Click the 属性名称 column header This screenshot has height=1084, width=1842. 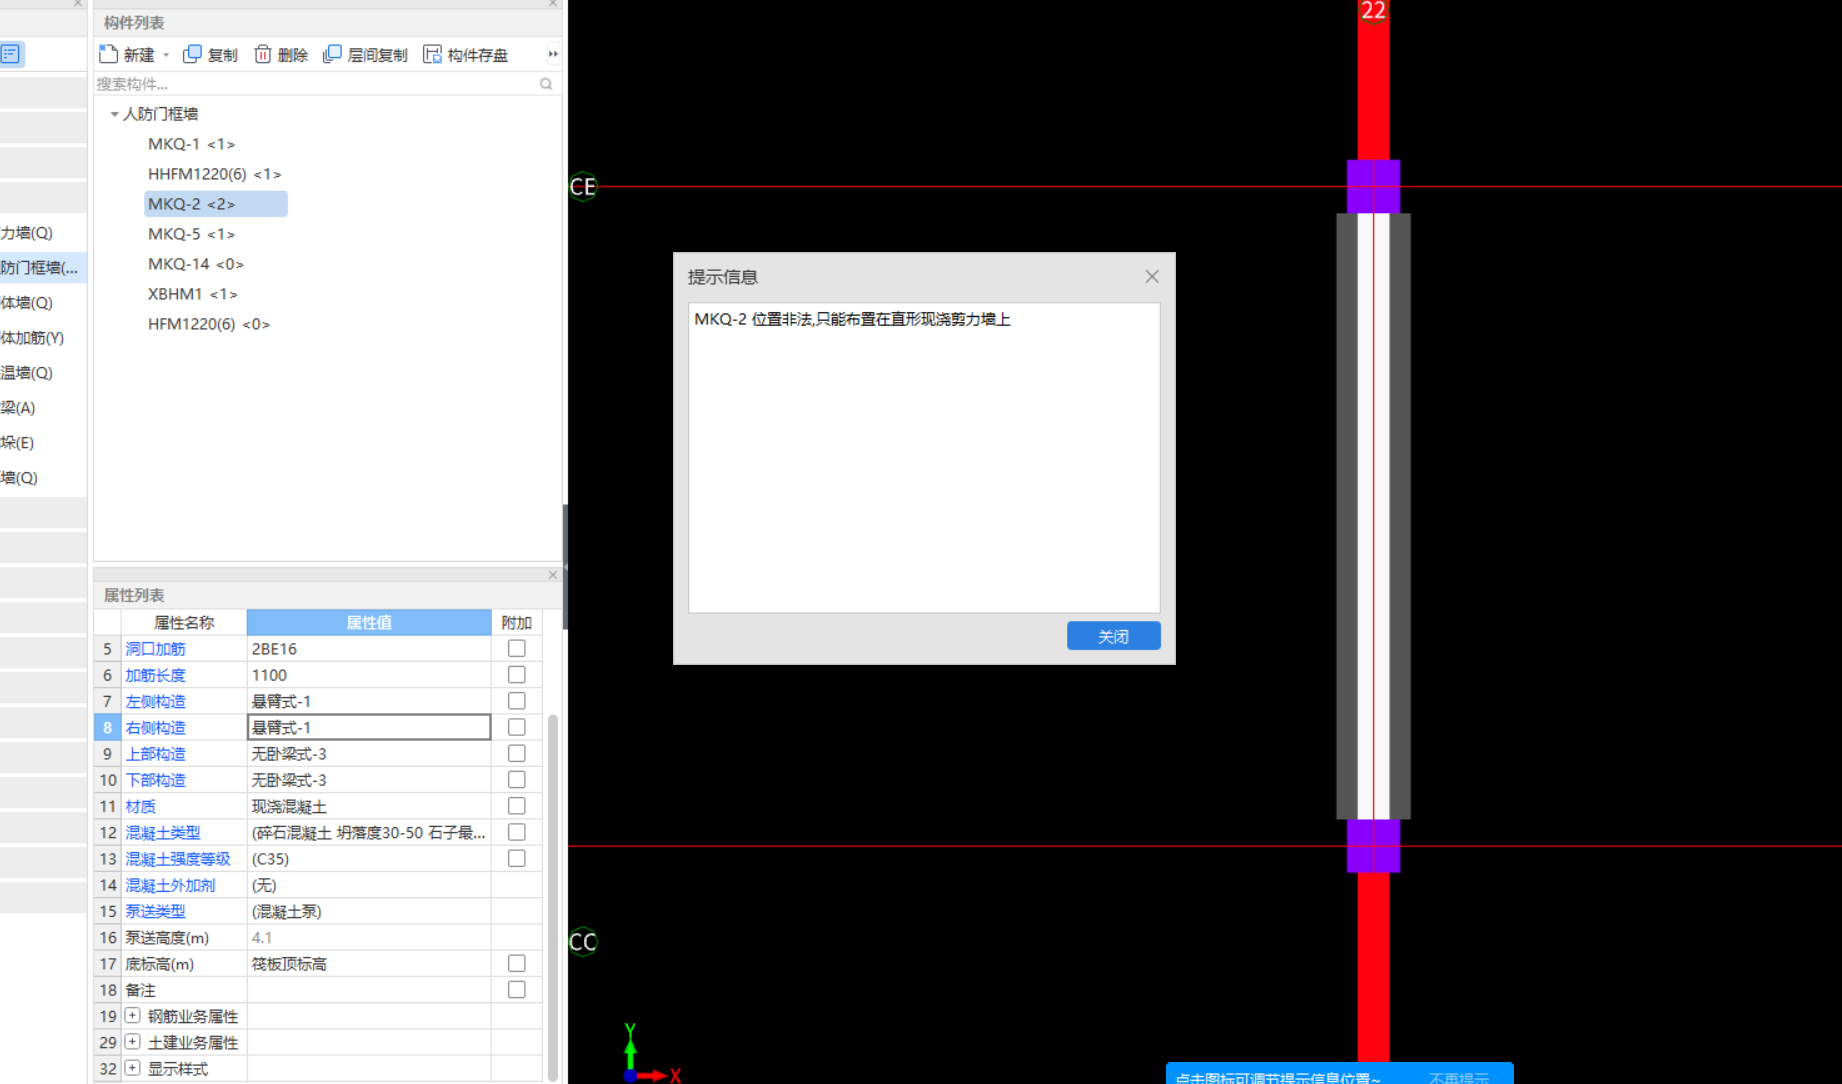(x=184, y=622)
